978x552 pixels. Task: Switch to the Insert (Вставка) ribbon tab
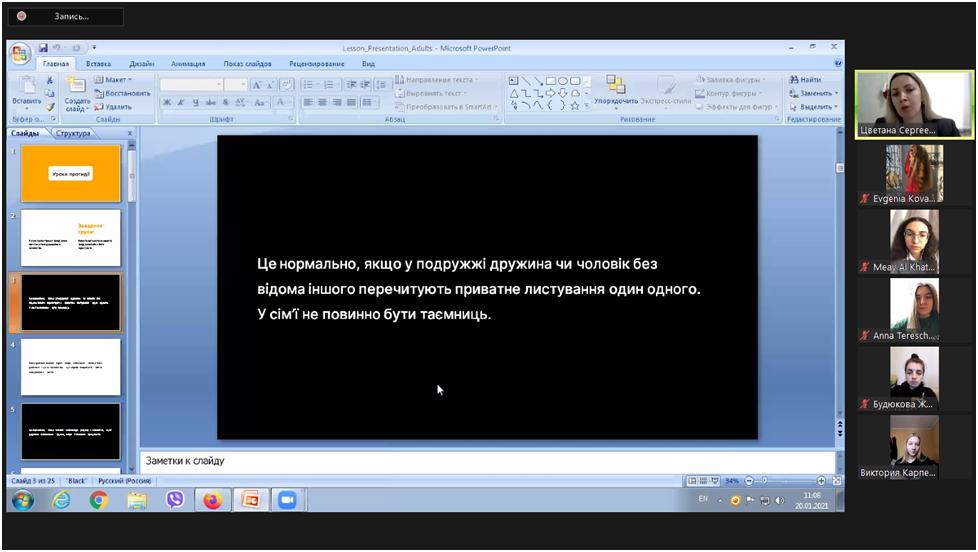[98, 63]
